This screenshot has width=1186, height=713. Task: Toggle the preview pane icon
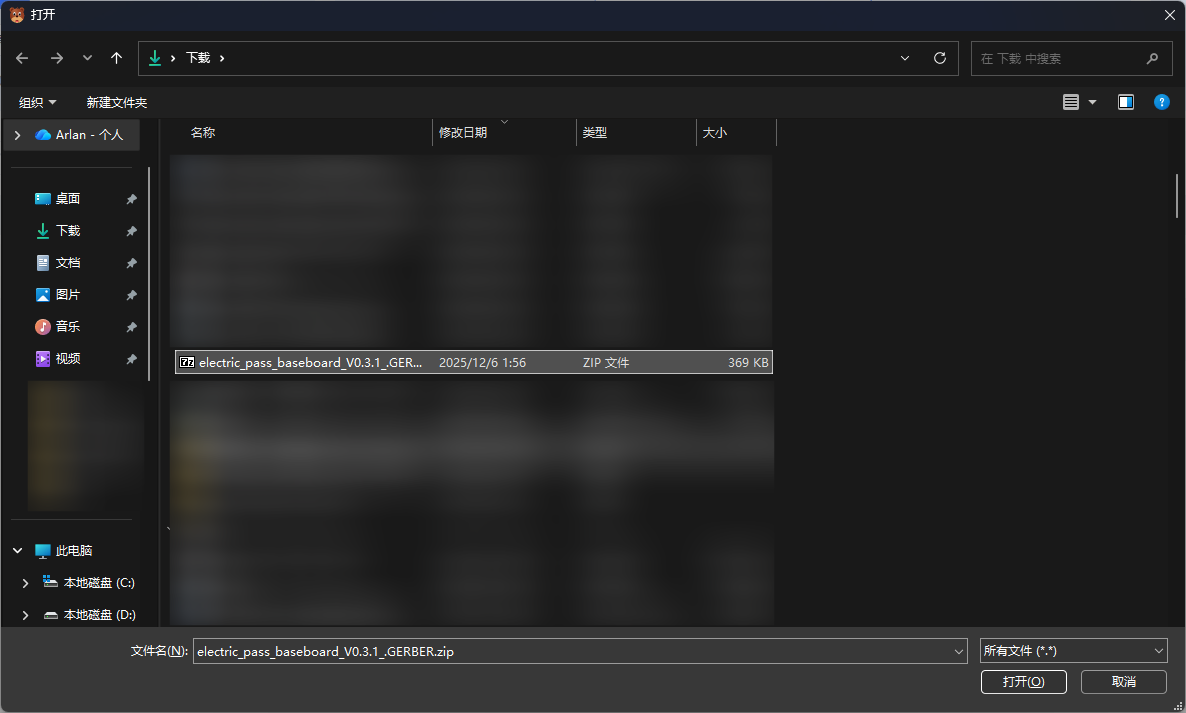1126,102
